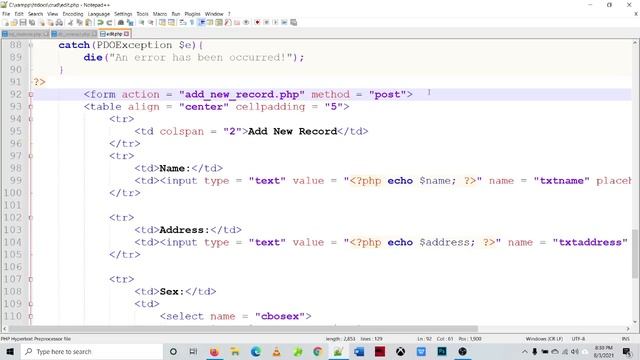
Task: Click UTF-8 encoding in status bar
Action: click(578, 339)
